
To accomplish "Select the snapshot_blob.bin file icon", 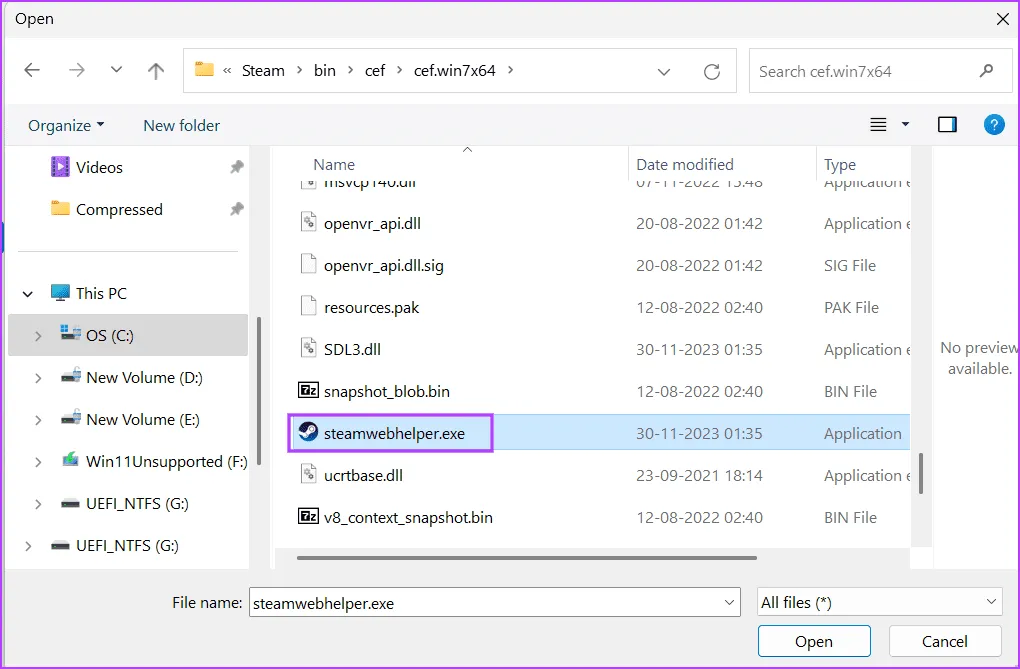I will coord(308,391).
